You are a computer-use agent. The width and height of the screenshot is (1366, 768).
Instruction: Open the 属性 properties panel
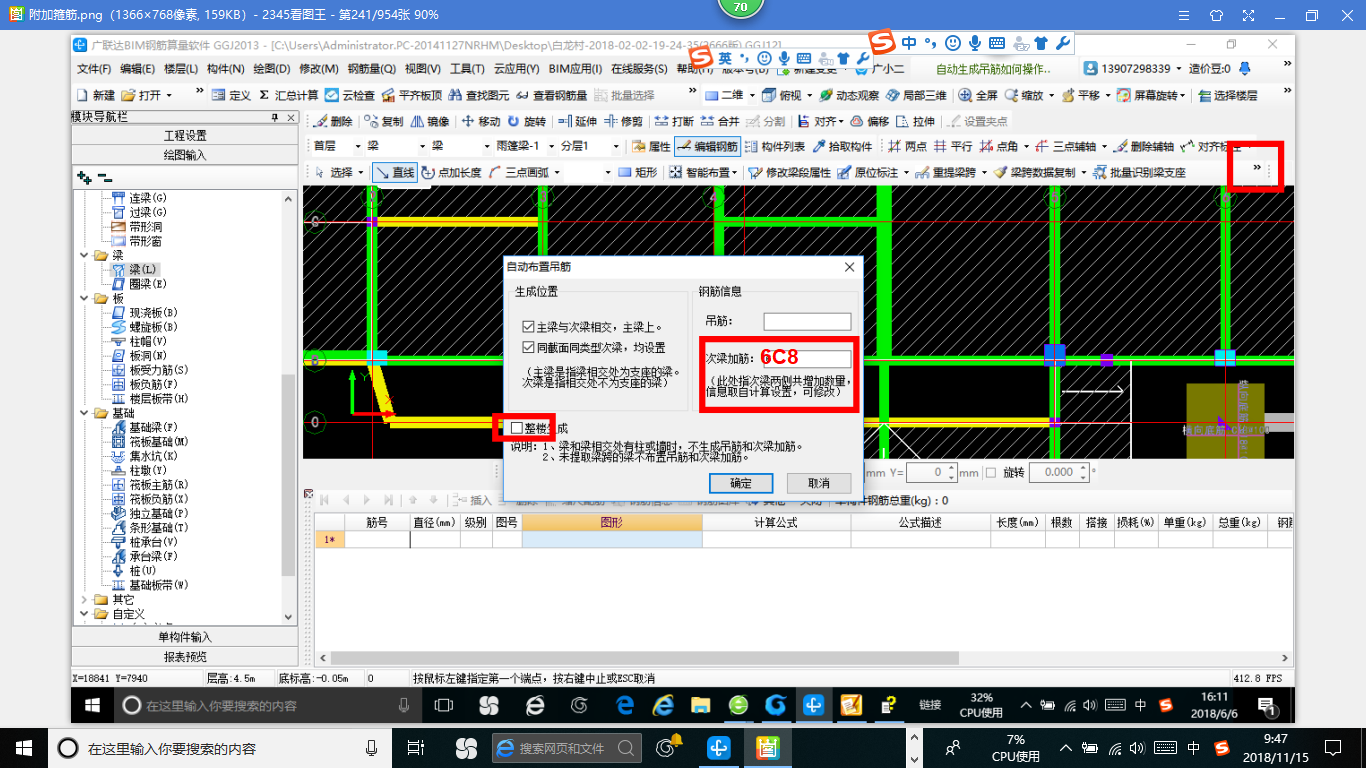651,146
